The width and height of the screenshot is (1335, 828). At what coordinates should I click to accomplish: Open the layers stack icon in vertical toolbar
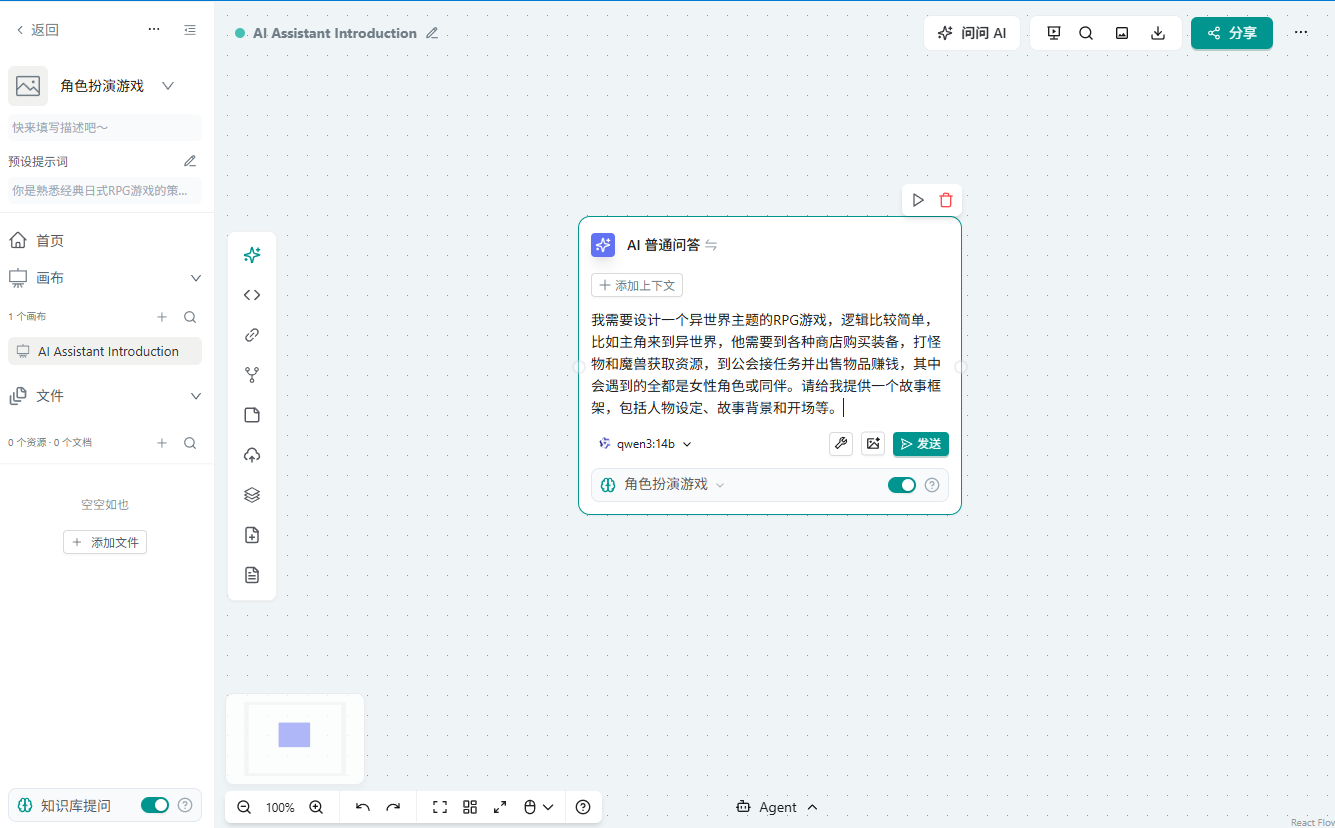pos(252,495)
